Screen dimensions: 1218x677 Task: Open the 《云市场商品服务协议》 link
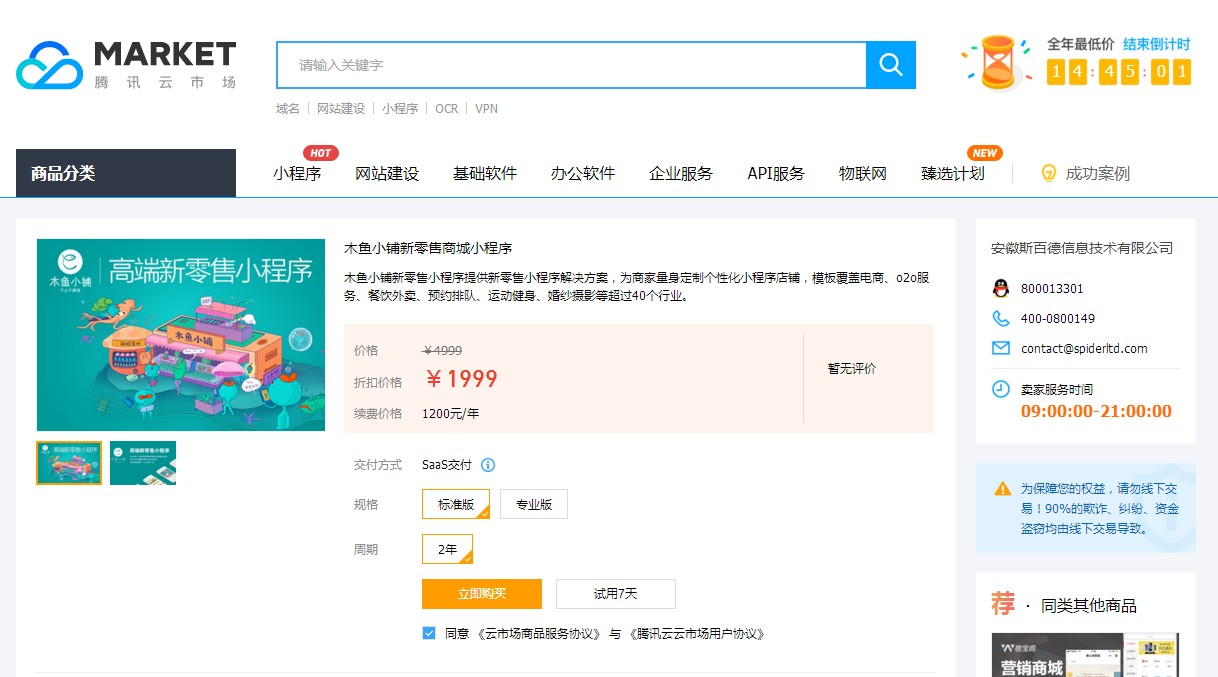pyautogui.click(x=540, y=634)
